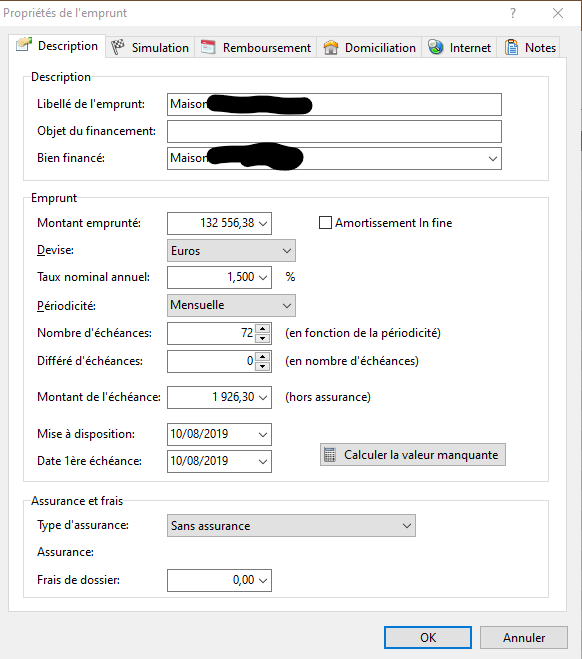Click the Annuler button

(524, 638)
